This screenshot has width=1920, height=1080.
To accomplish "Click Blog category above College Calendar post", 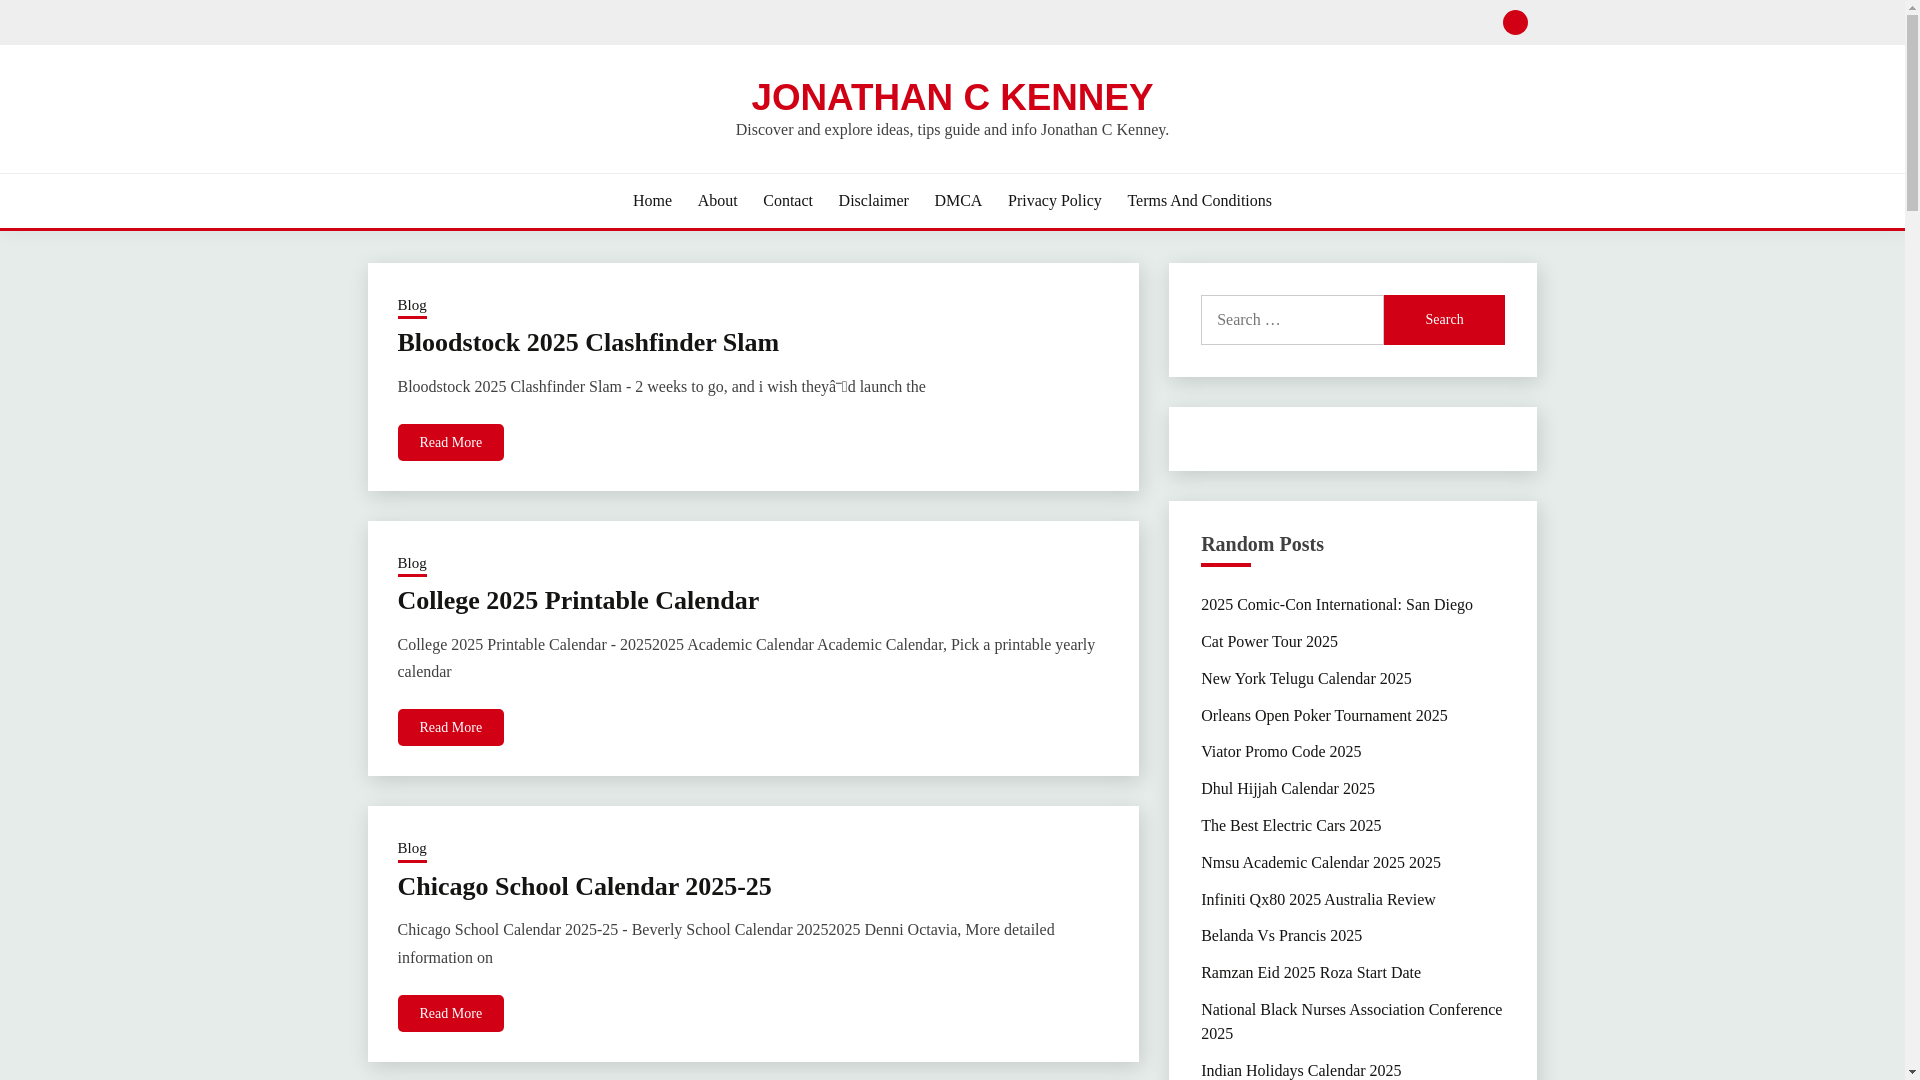I will click(412, 564).
